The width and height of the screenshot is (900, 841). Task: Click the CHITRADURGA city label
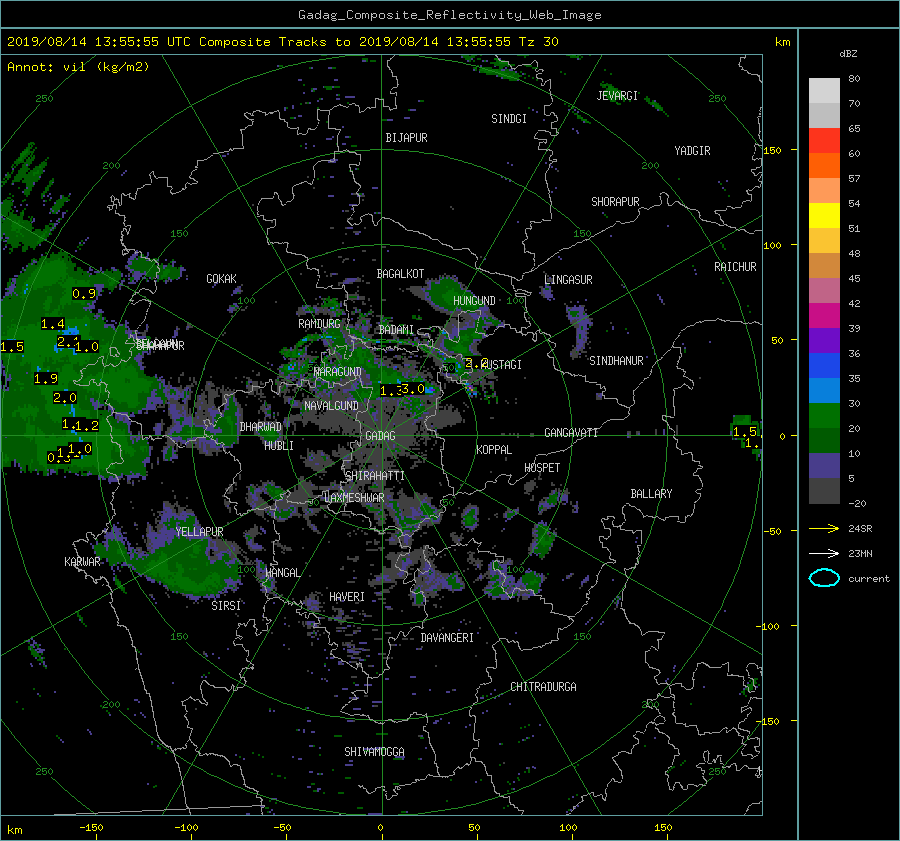544,687
